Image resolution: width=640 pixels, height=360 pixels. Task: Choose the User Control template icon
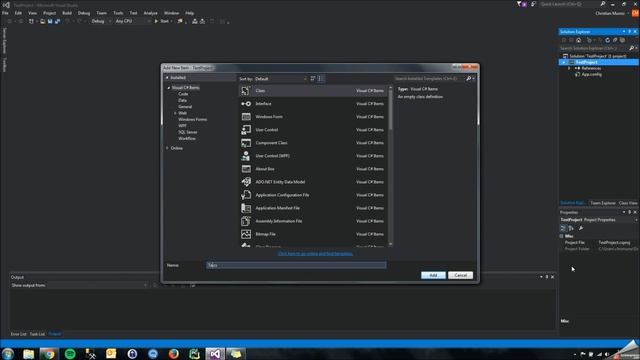246,130
